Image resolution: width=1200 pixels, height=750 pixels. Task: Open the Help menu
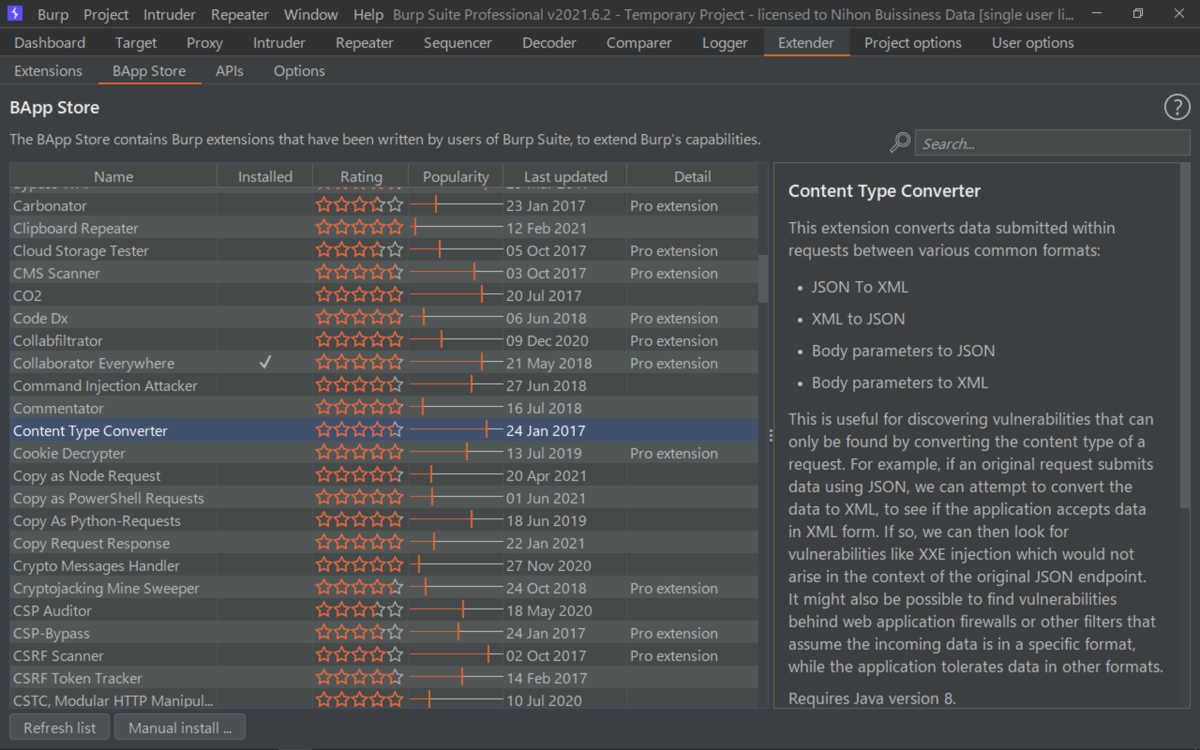click(368, 15)
